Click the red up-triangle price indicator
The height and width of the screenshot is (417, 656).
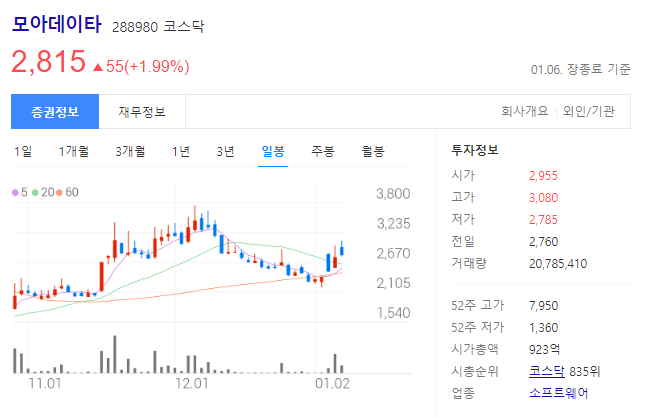pyautogui.click(x=98, y=67)
